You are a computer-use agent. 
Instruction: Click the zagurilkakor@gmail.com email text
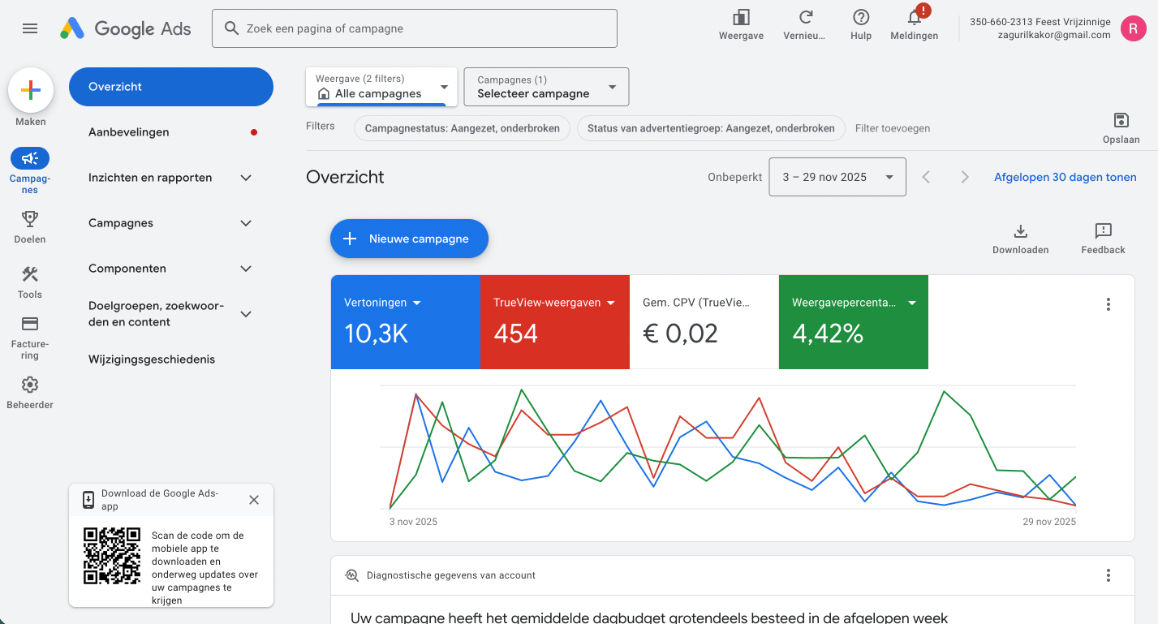coord(1054,35)
